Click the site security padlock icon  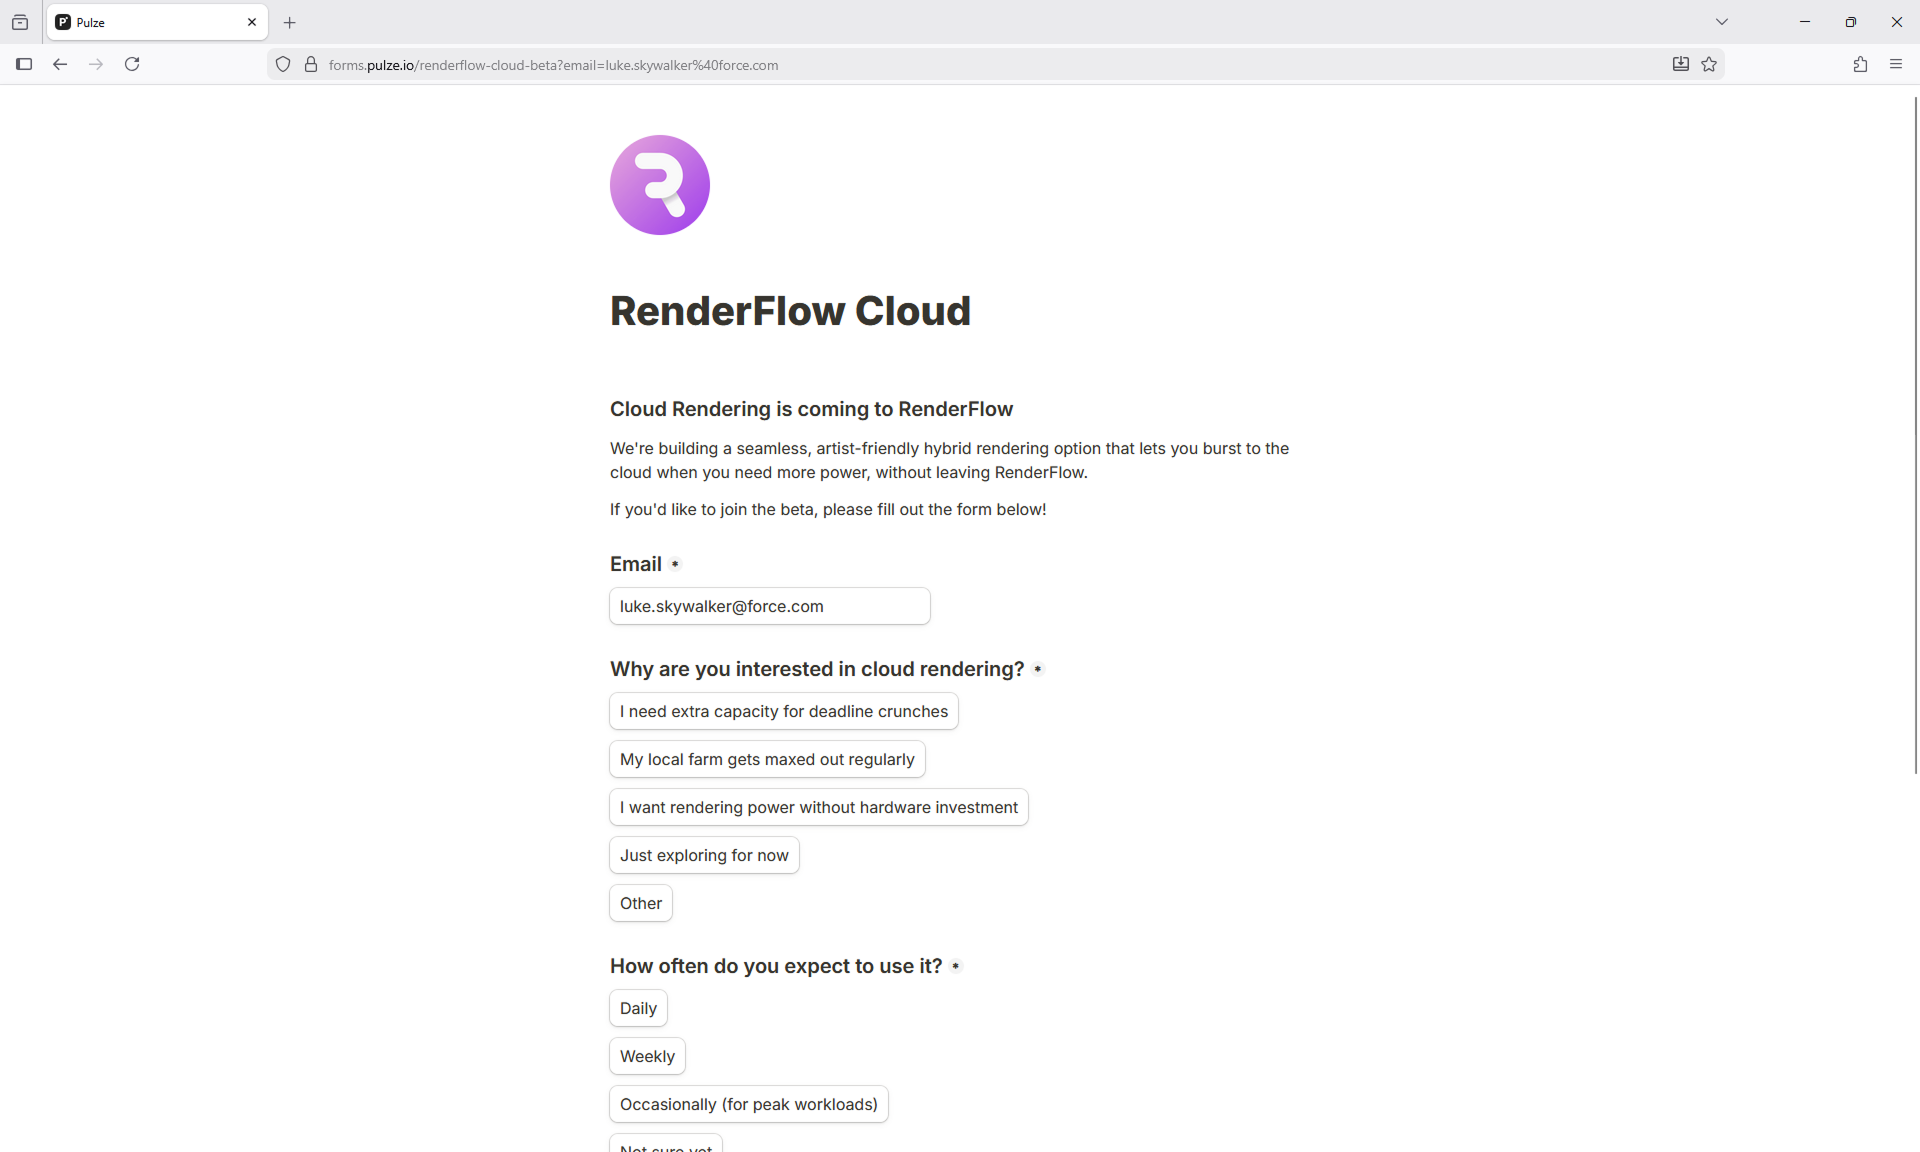(x=311, y=64)
